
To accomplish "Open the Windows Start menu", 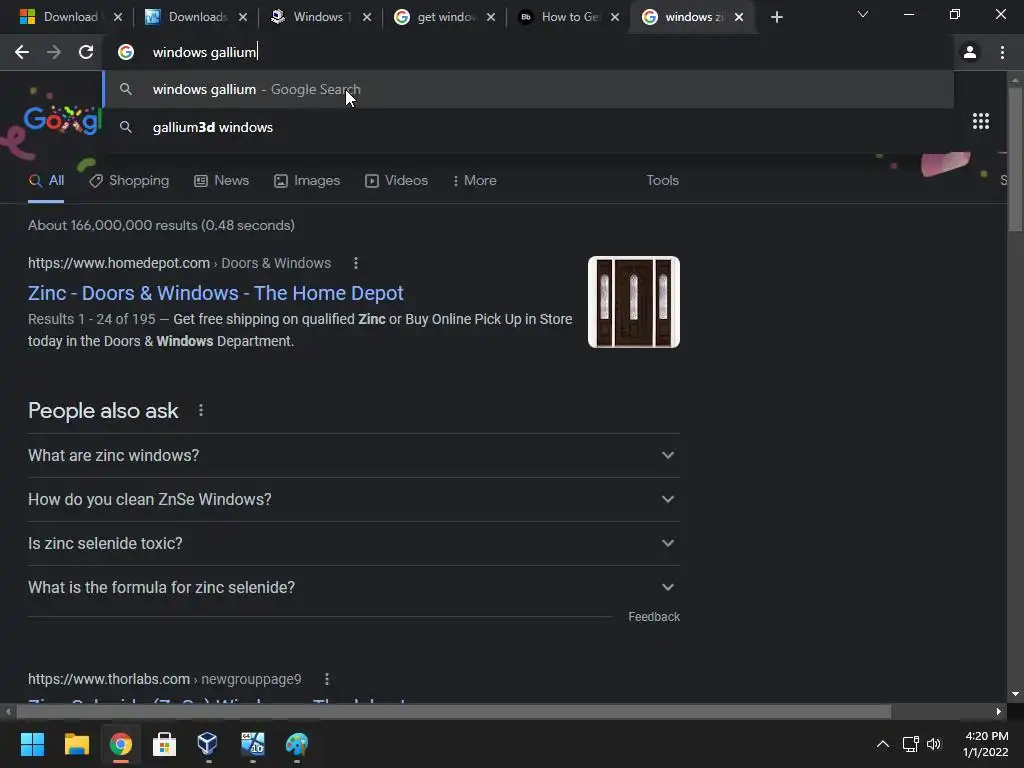I will pos(32,744).
